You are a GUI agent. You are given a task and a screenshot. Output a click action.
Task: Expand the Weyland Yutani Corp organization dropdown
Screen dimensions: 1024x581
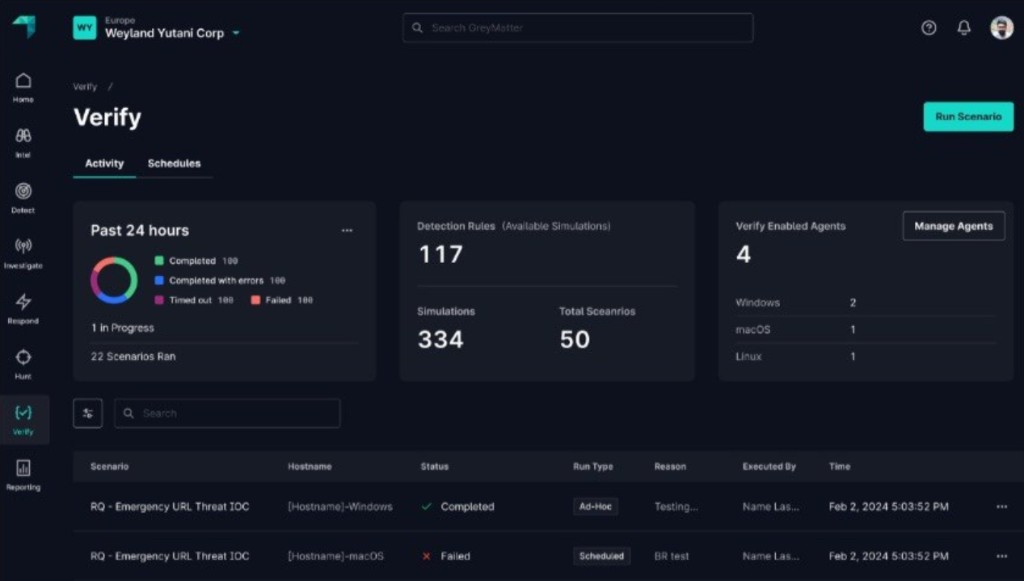(236, 33)
